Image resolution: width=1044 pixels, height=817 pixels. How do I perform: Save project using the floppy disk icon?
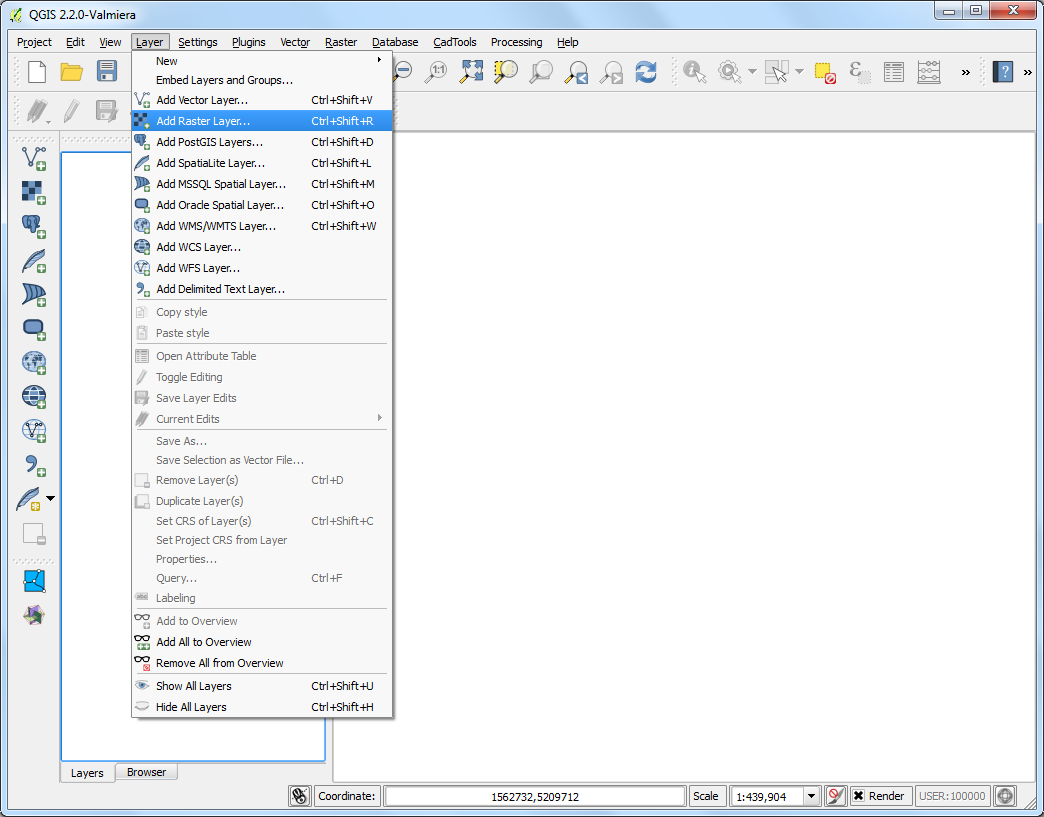pos(107,71)
